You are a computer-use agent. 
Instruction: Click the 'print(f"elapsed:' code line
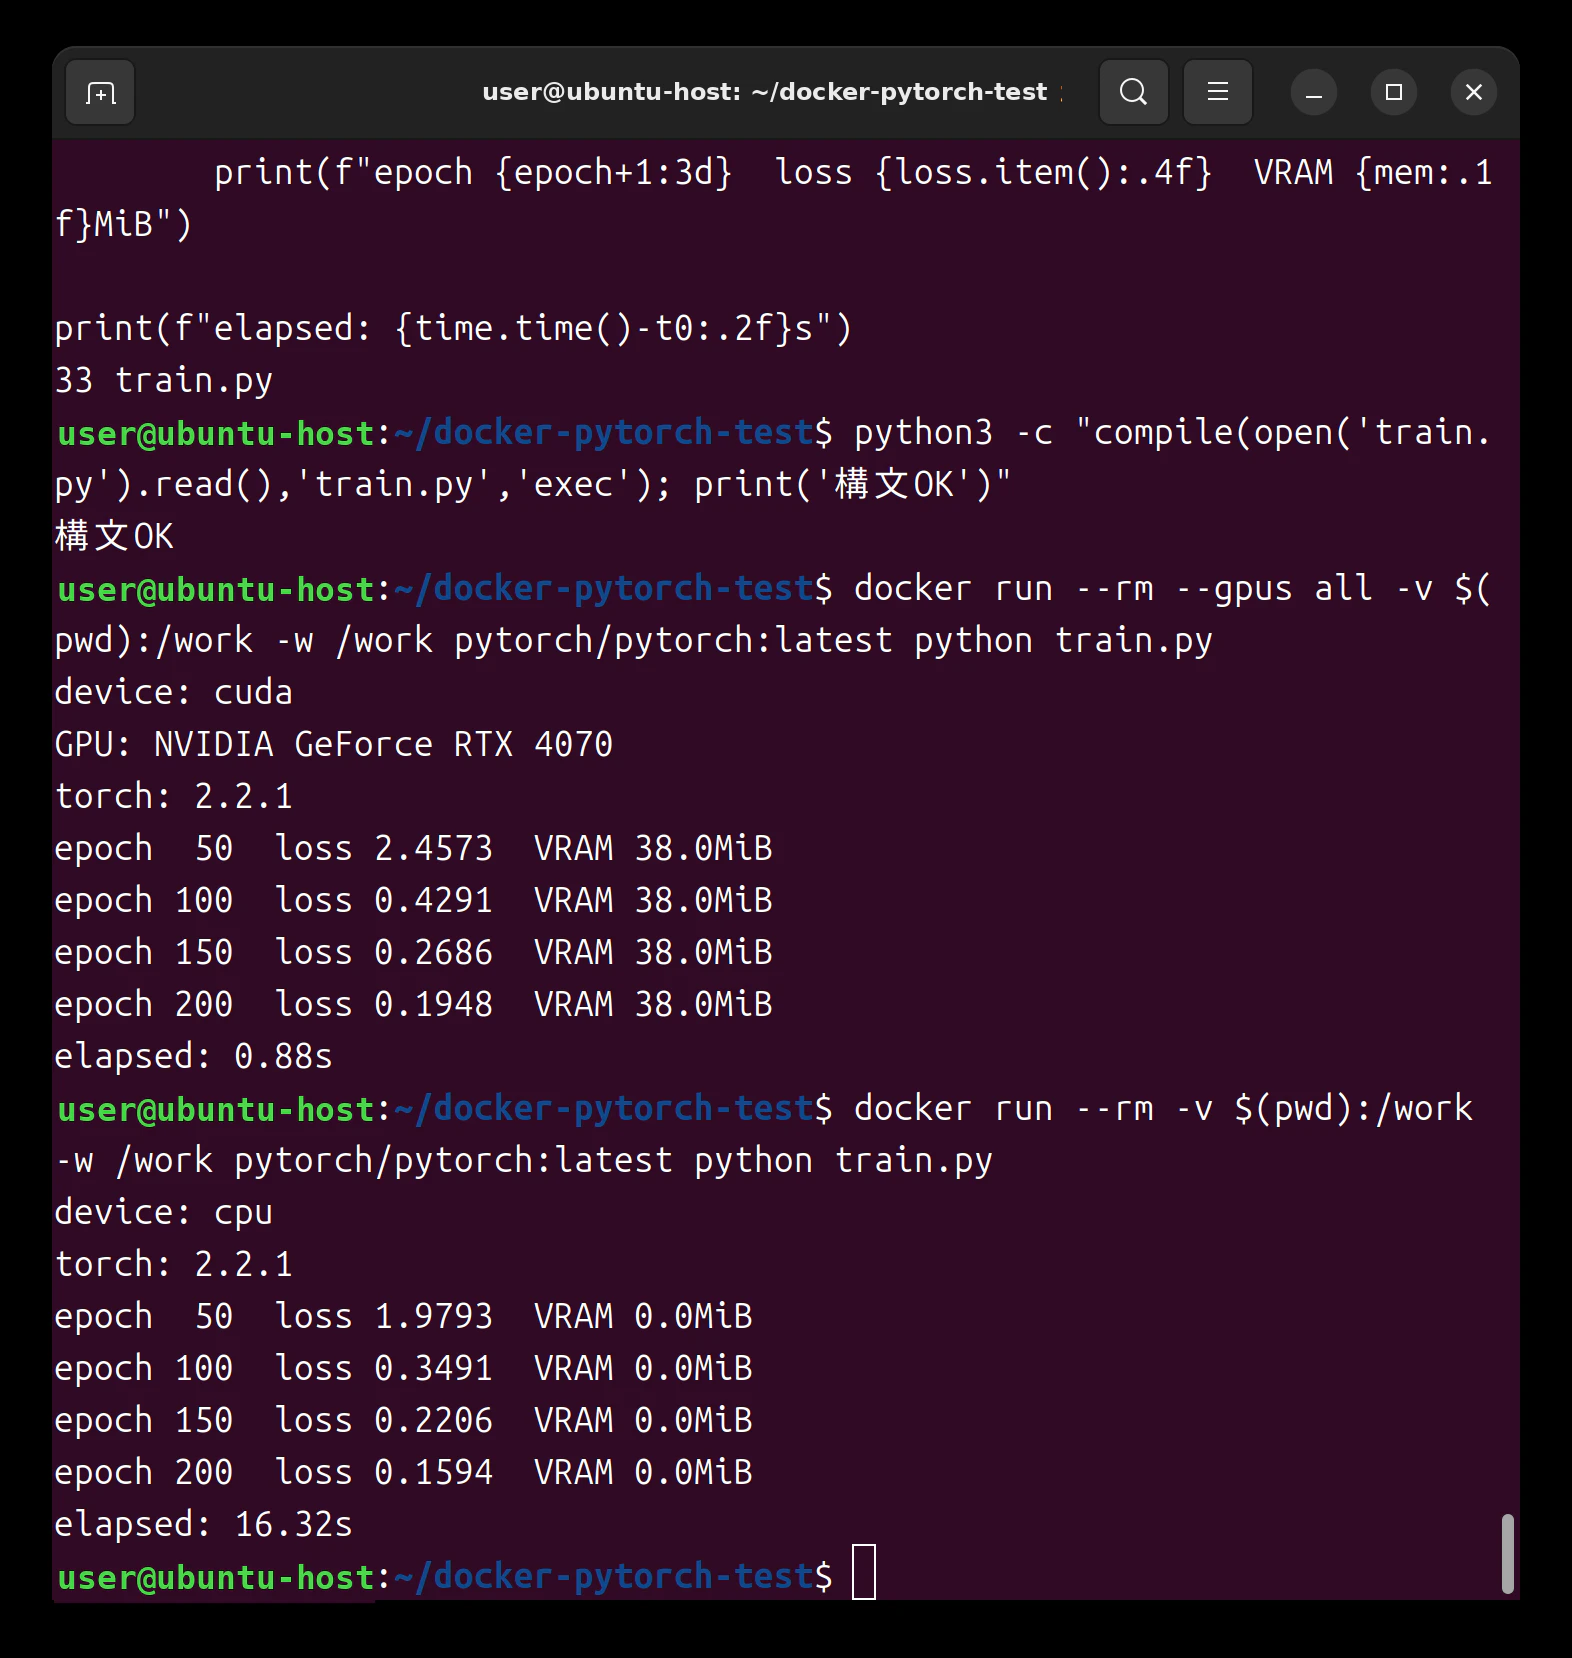[x=453, y=328]
